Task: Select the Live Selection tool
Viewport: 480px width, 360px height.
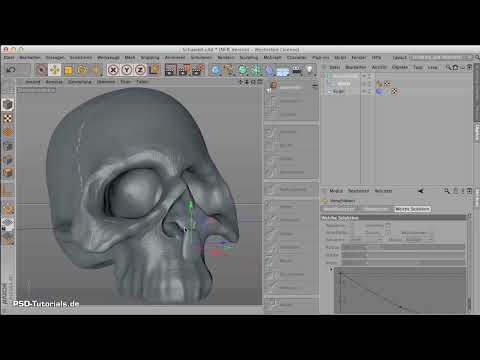Action: (41, 70)
